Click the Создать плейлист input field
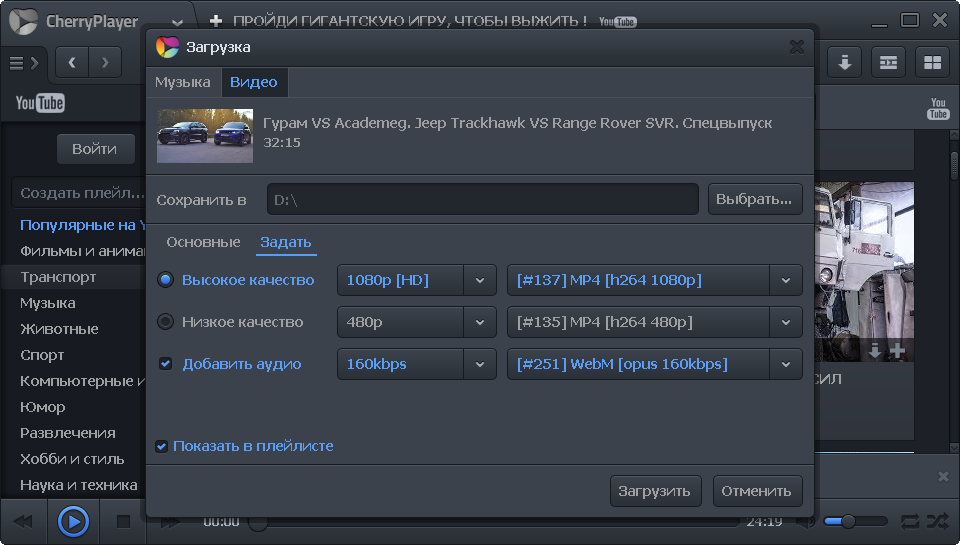 coord(80,193)
